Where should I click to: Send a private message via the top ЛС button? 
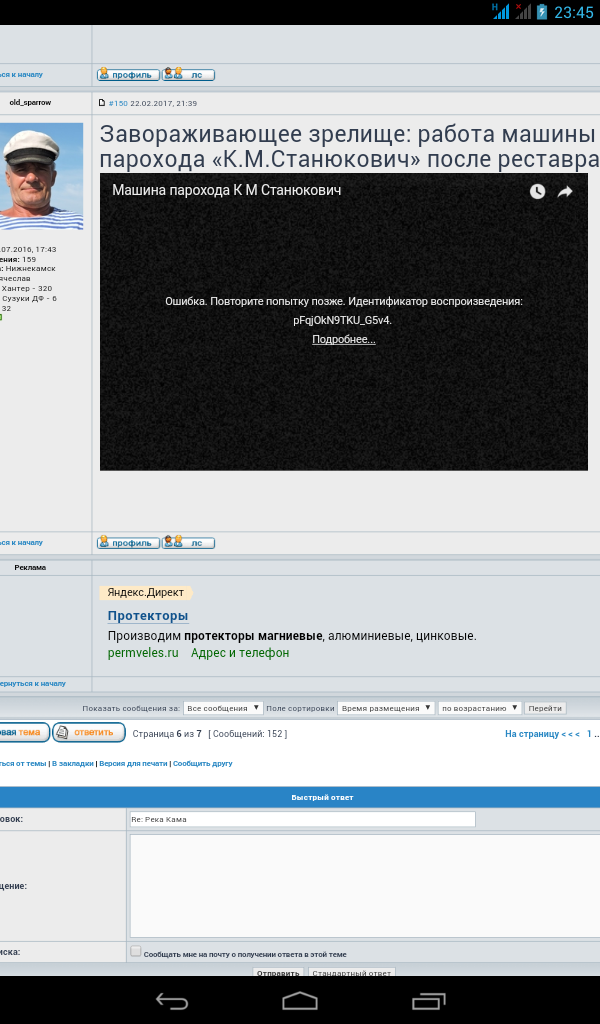pyautogui.click(x=190, y=74)
